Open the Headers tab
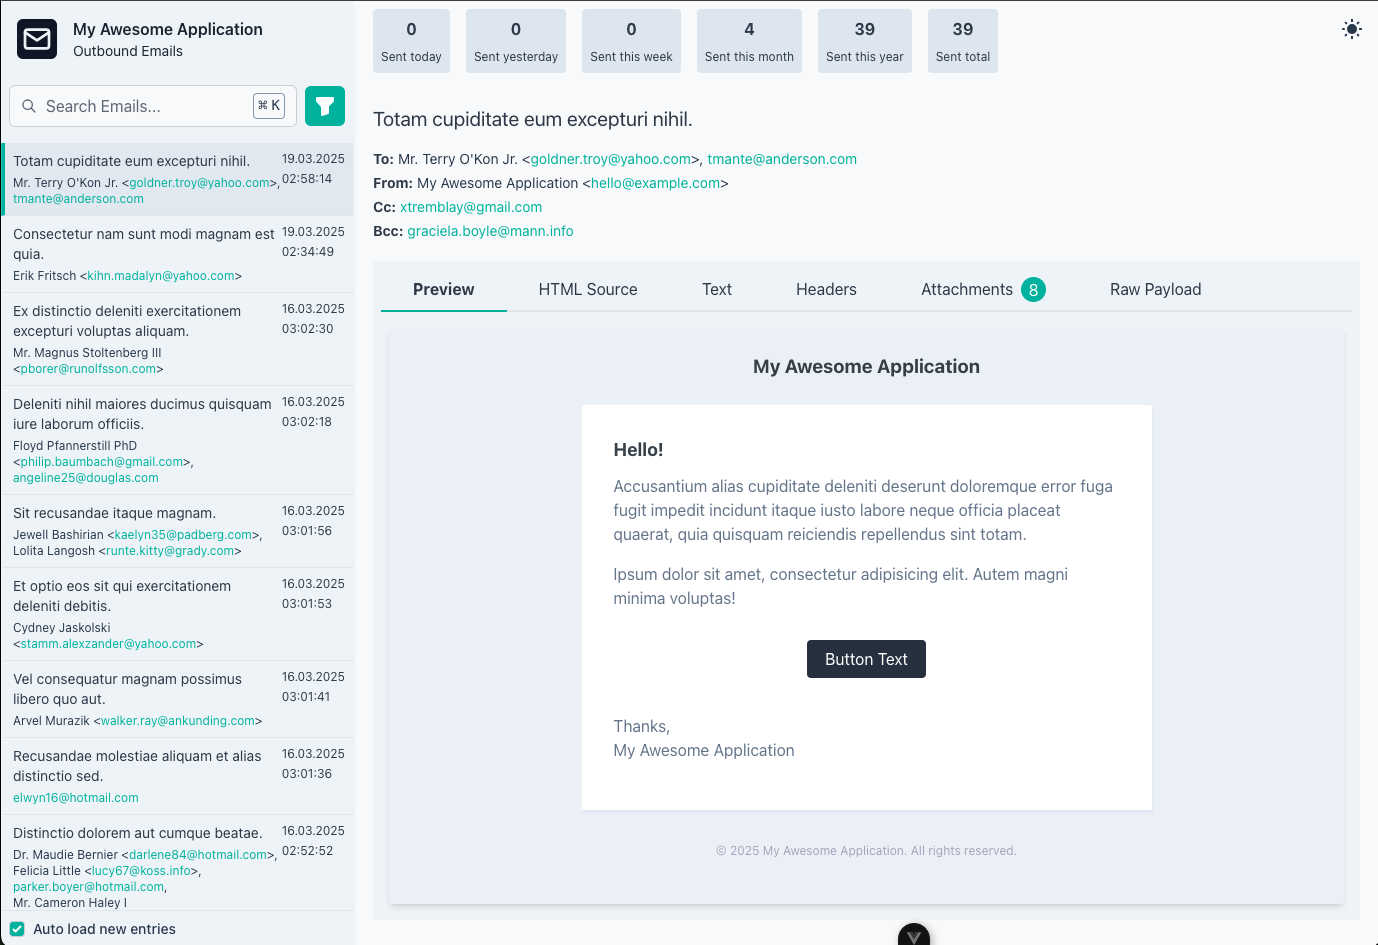Viewport: 1378px width, 945px height. [826, 289]
